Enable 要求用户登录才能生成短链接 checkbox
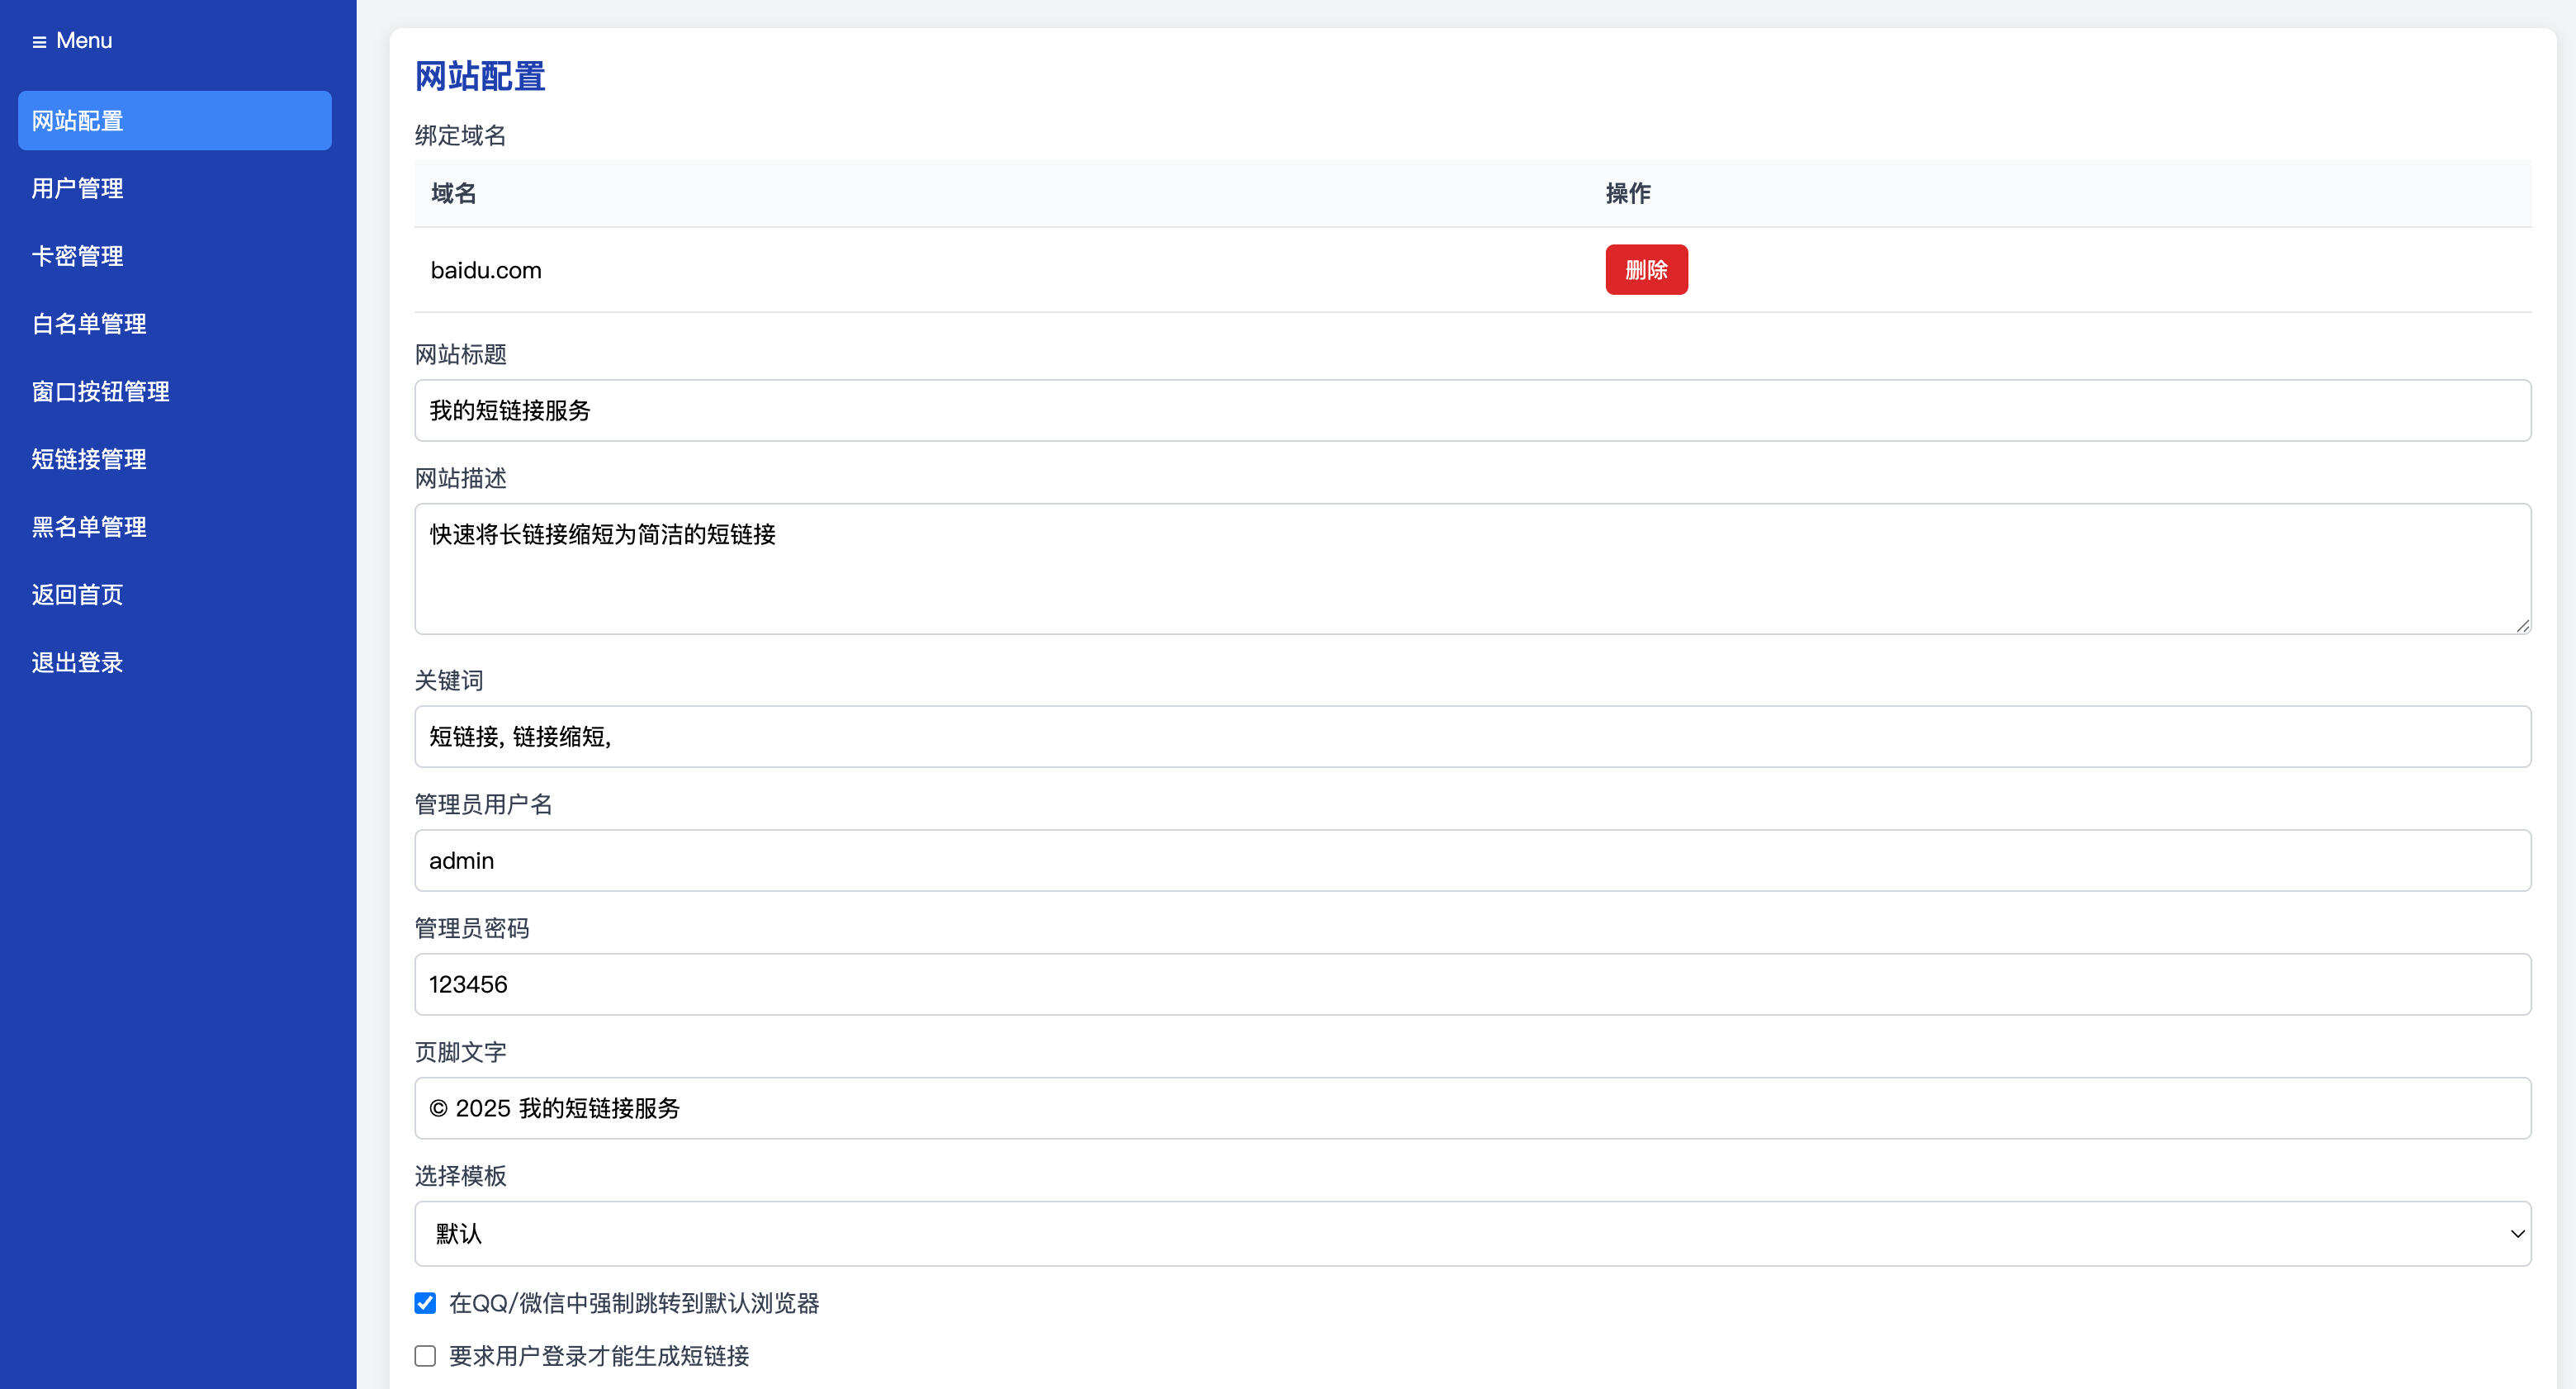2576x1389 pixels. click(x=425, y=1356)
